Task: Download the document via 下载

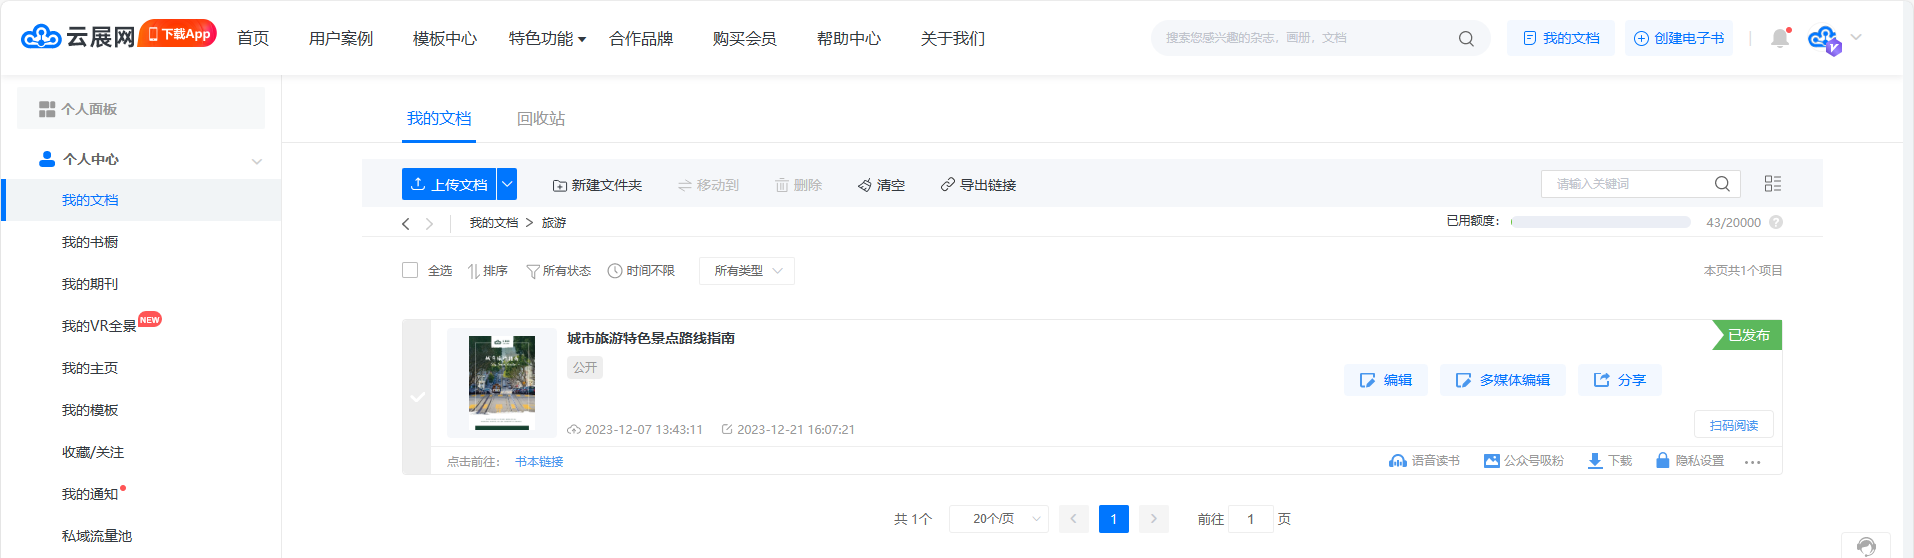Action: click(1609, 461)
